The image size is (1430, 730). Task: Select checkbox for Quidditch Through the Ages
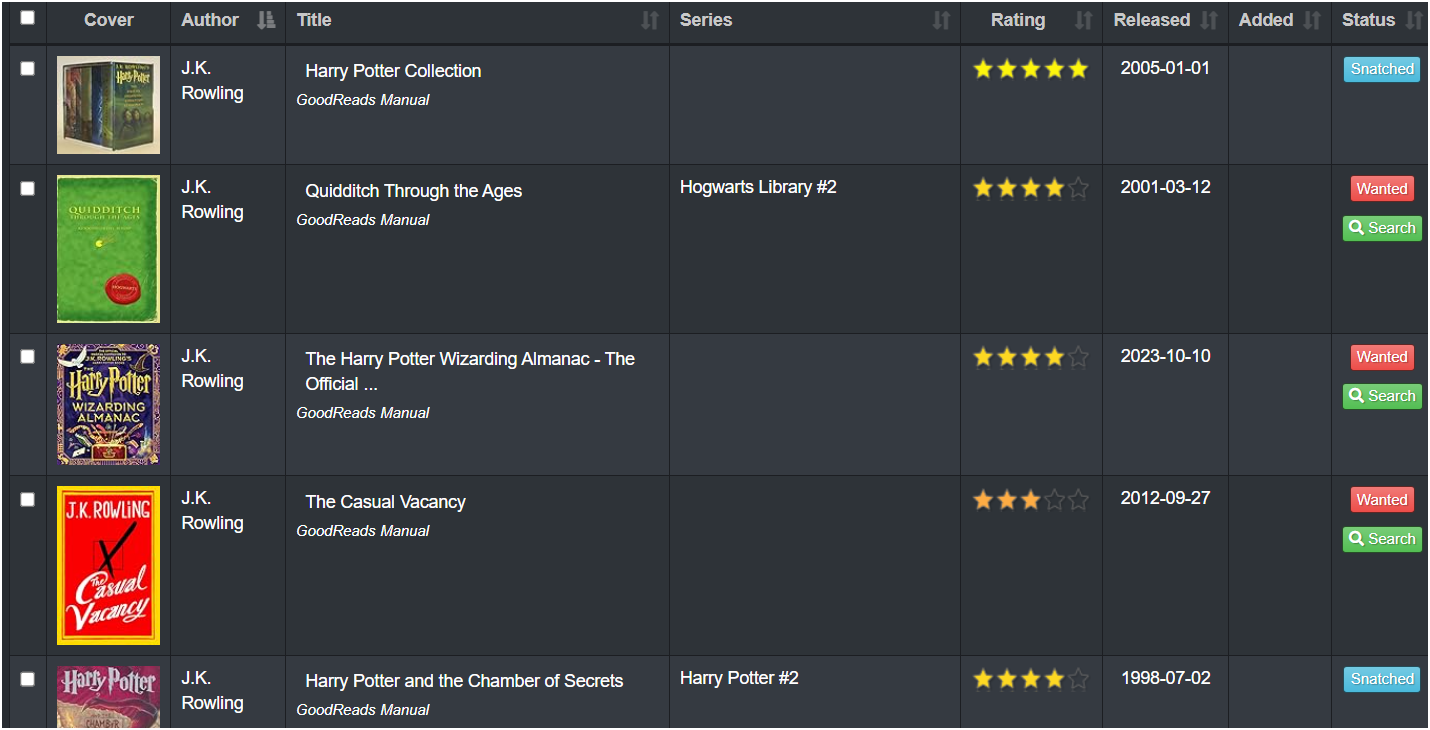(27, 188)
